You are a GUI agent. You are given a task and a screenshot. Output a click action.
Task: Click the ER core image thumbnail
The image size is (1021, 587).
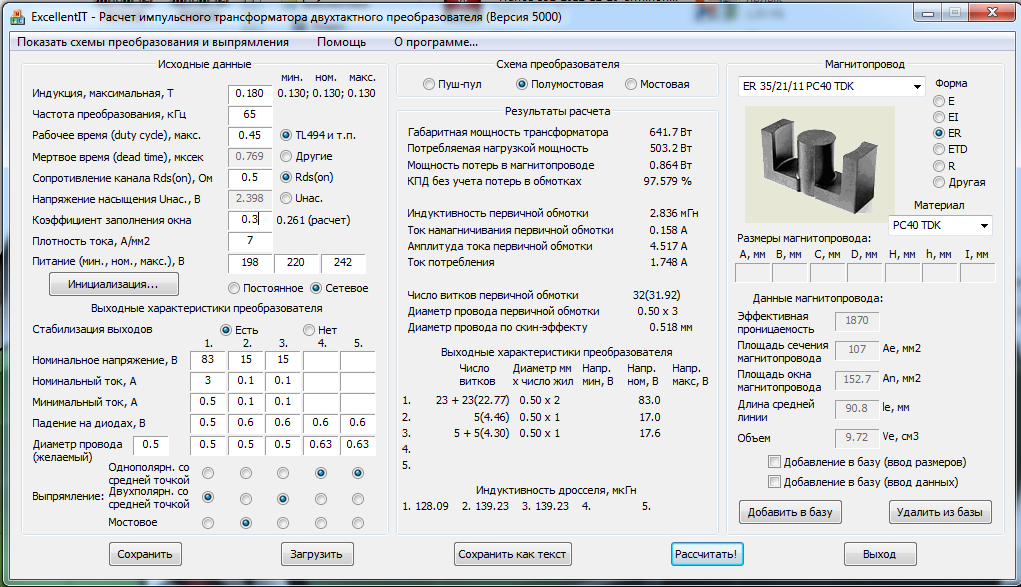point(820,164)
